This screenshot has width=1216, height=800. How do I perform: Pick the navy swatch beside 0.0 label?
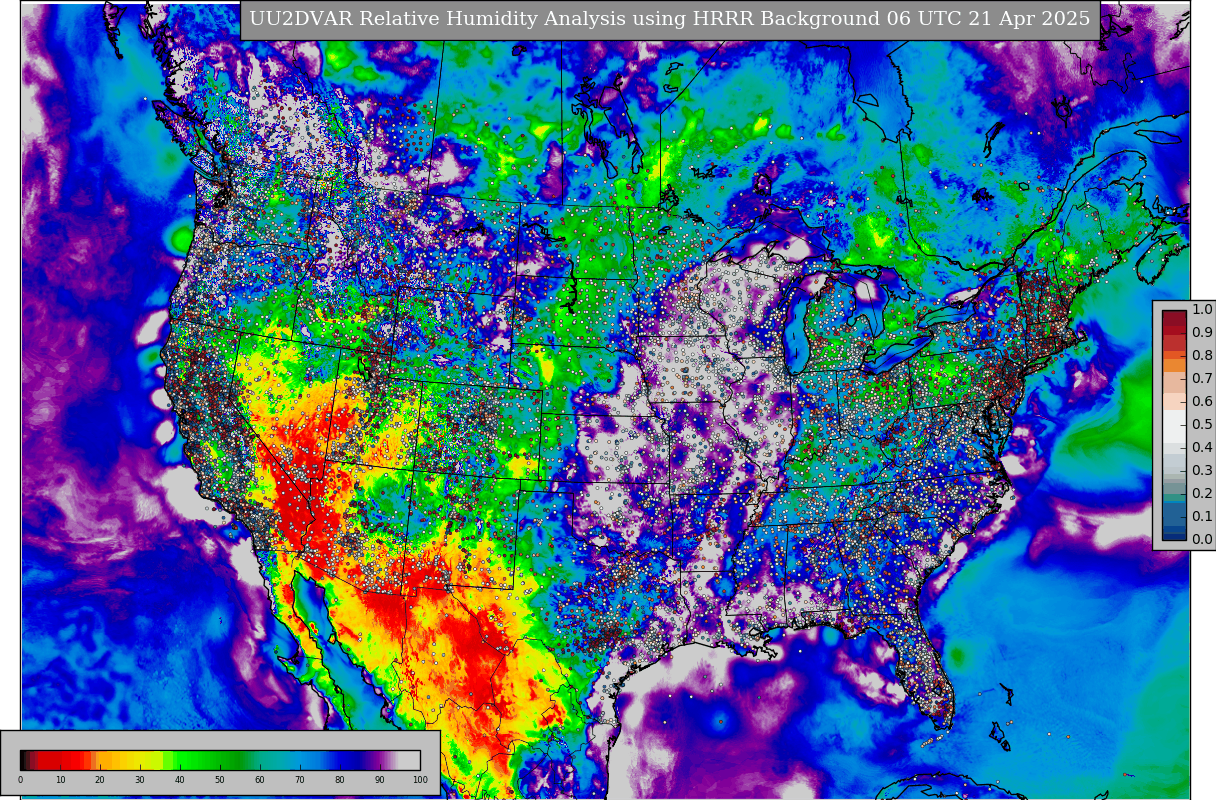coord(1174,538)
